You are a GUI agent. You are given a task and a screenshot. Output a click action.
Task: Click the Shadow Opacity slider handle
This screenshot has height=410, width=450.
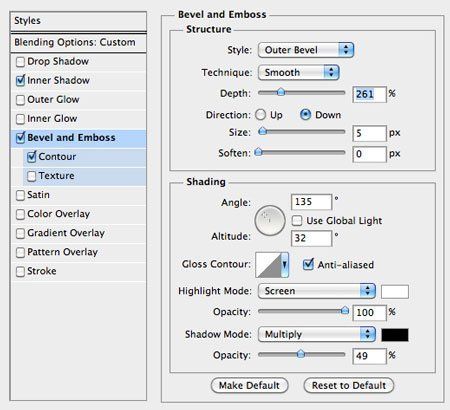coord(301,354)
